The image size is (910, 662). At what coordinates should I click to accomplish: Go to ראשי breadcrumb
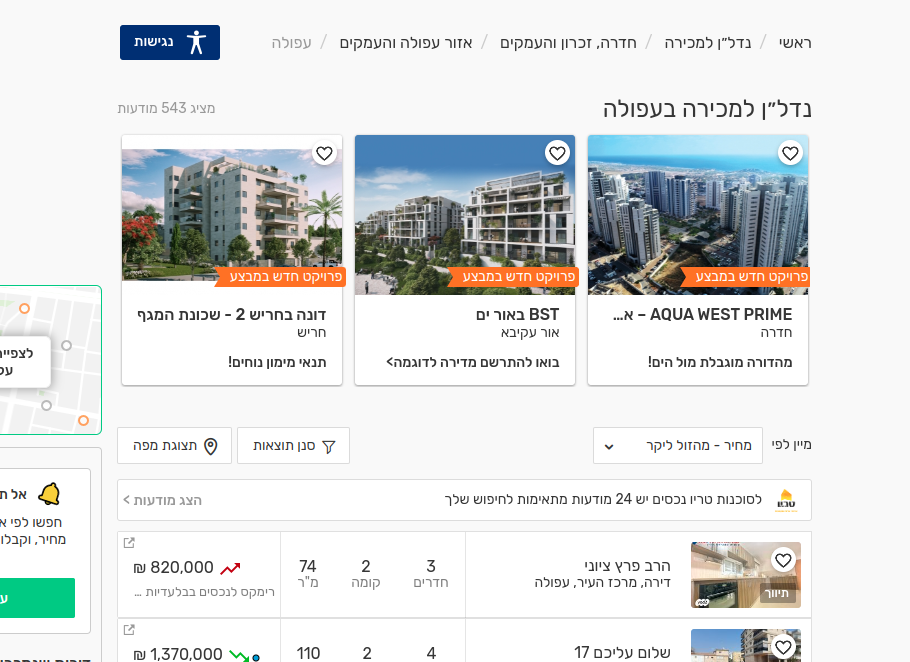(795, 43)
